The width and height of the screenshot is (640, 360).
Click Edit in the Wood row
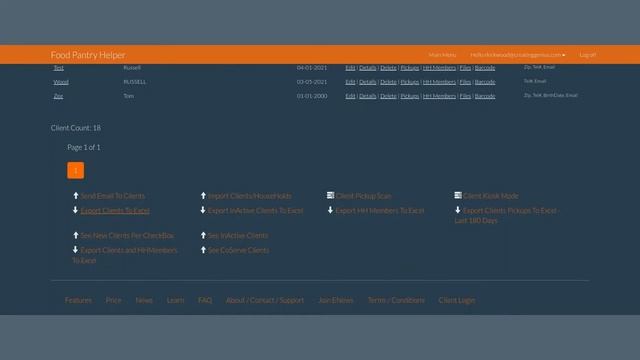350,82
